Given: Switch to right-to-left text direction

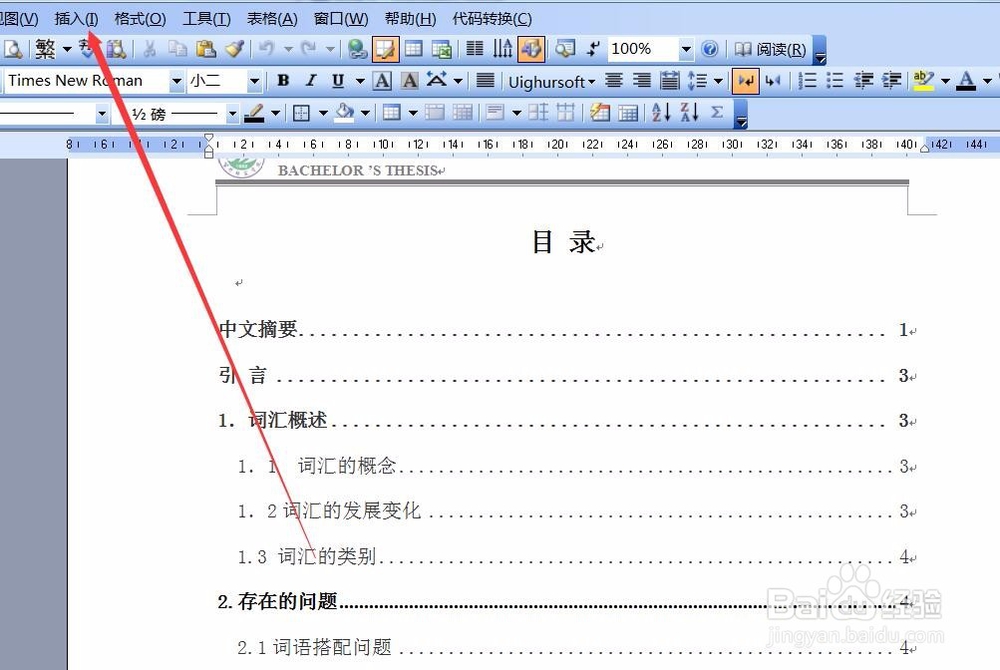Looking at the screenshot, I should [774, 80].
